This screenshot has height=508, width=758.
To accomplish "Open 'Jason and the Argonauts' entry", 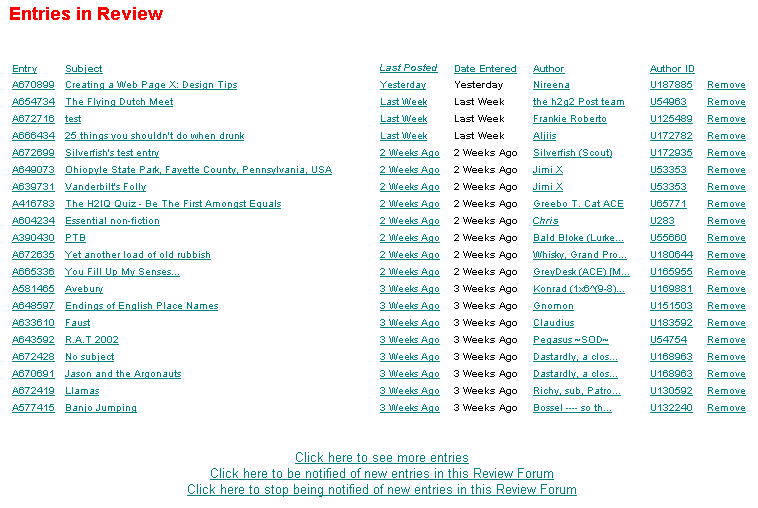I will click(x=123, y=374).
